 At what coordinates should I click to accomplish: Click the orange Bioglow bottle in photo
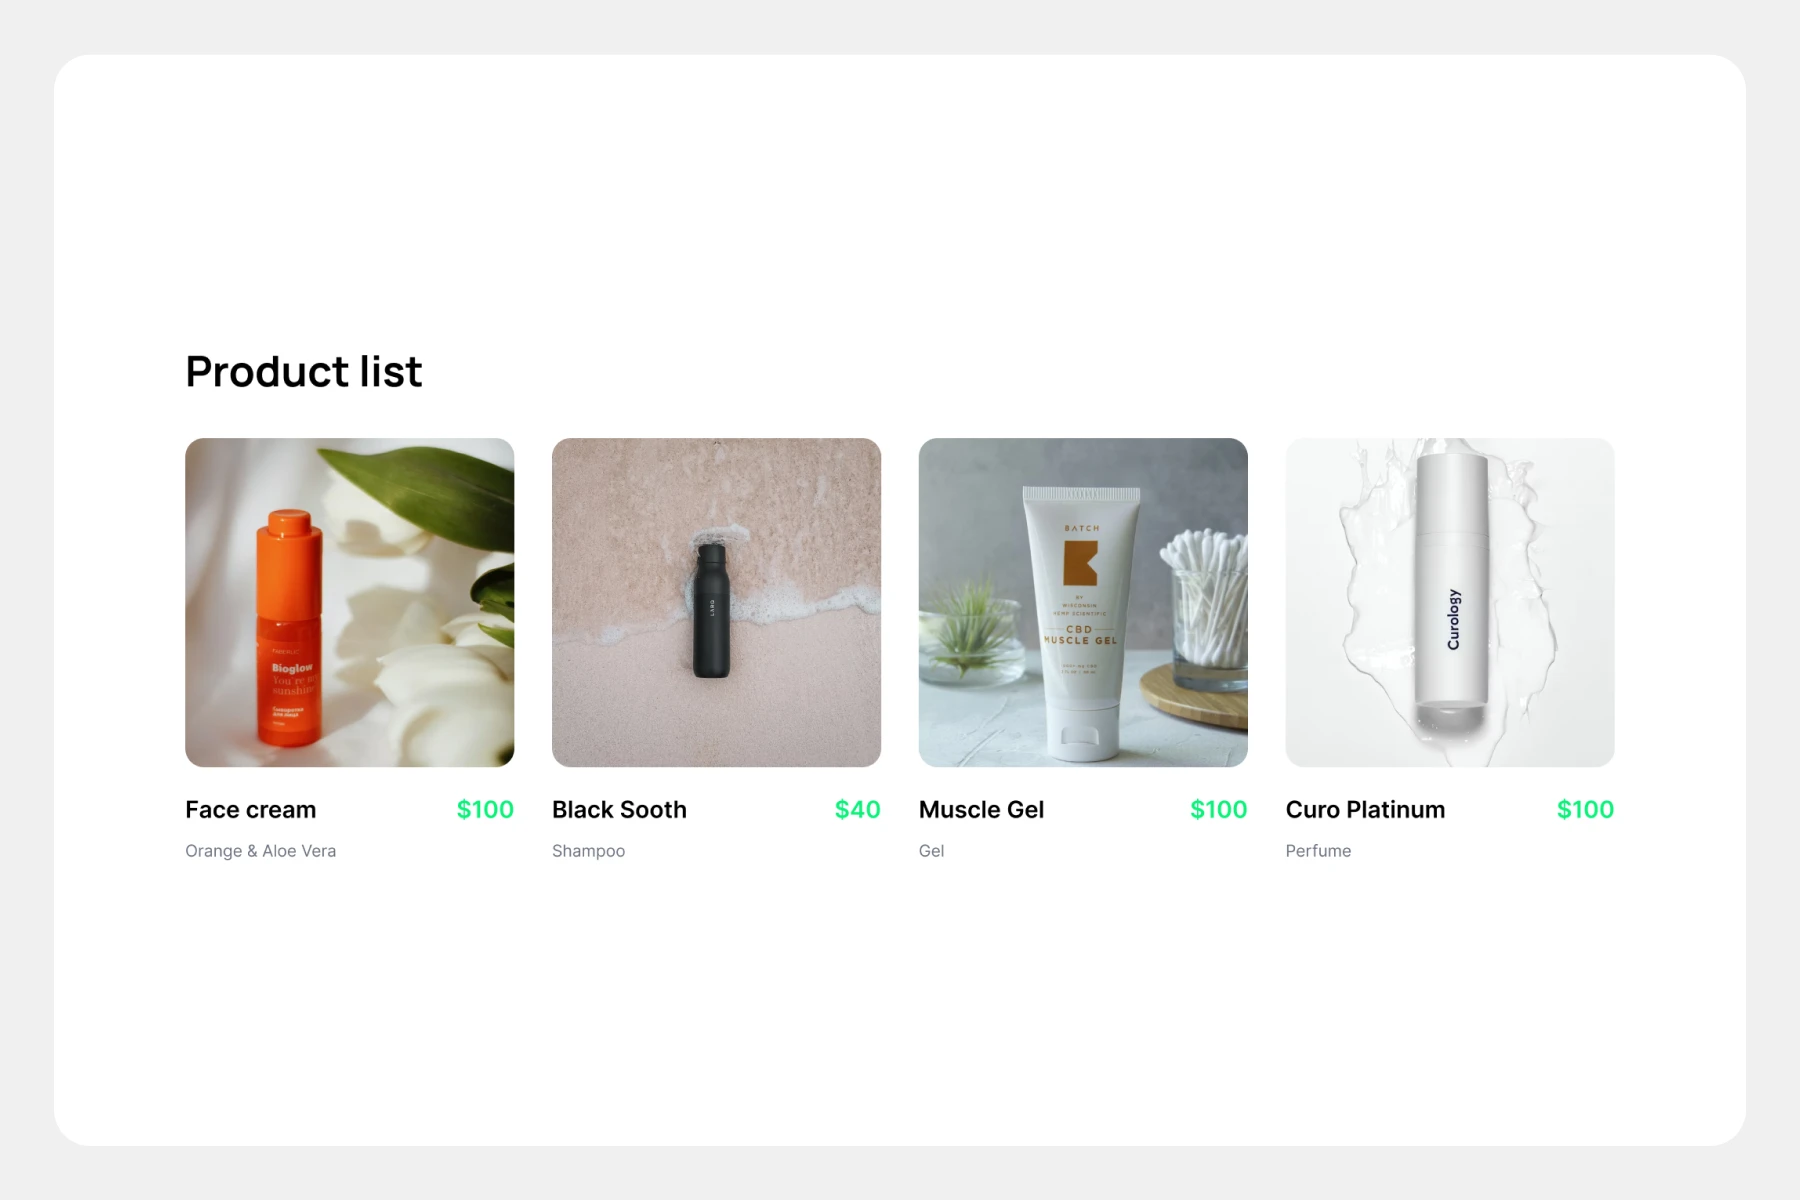289,627
